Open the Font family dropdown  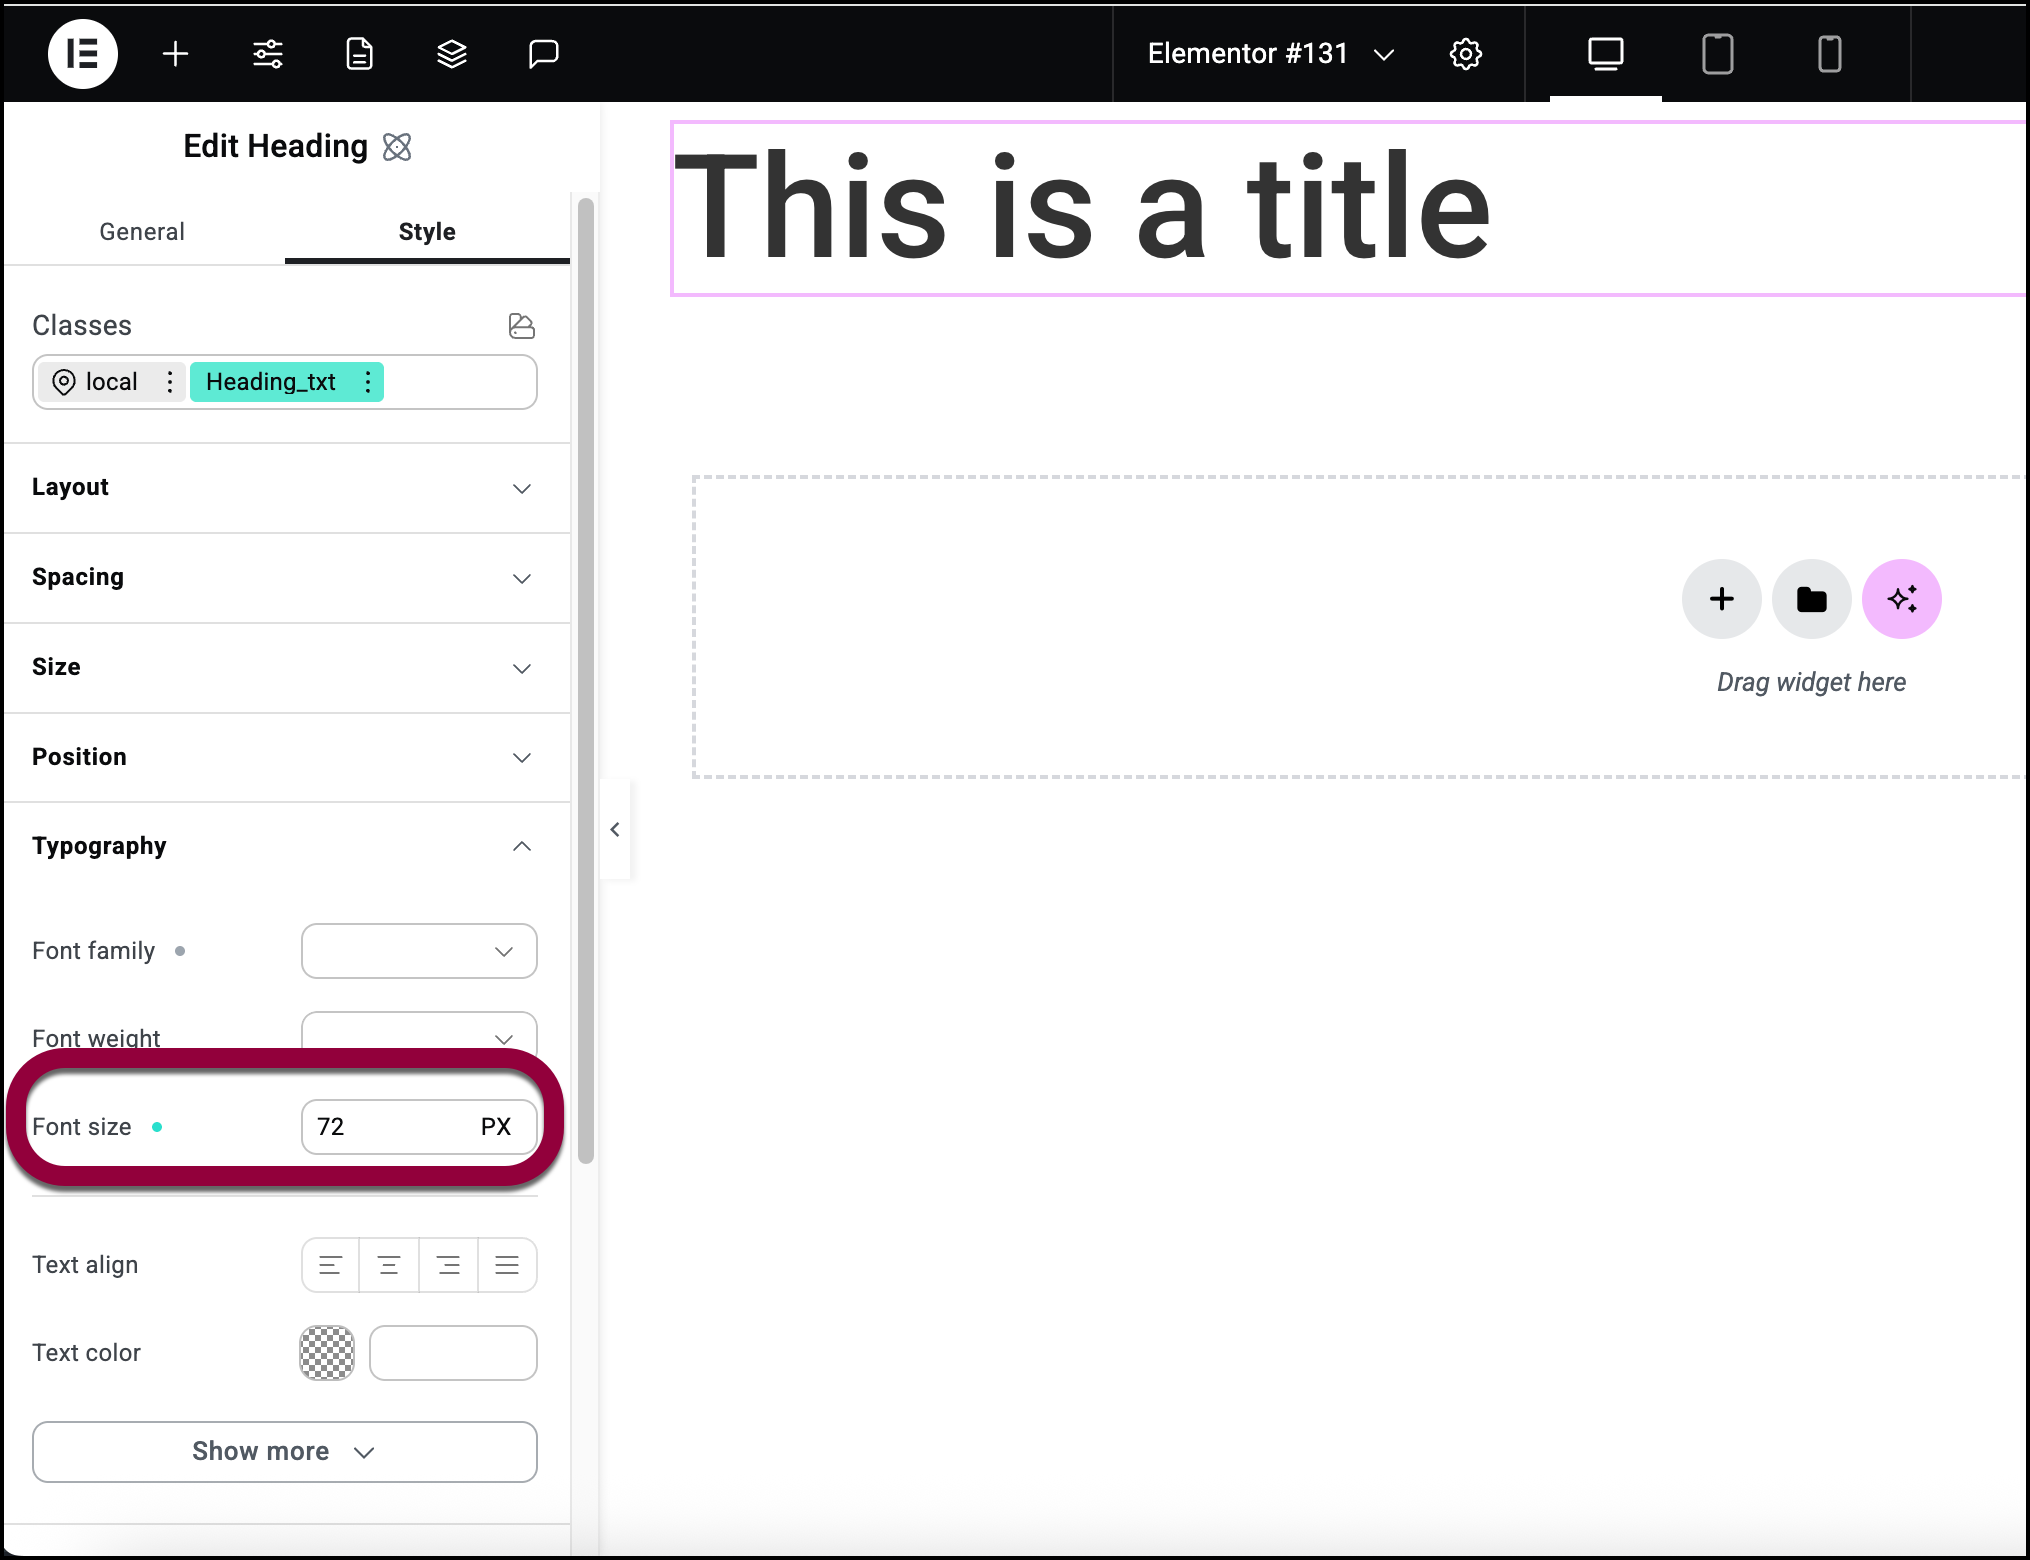(x=419, y=951)
